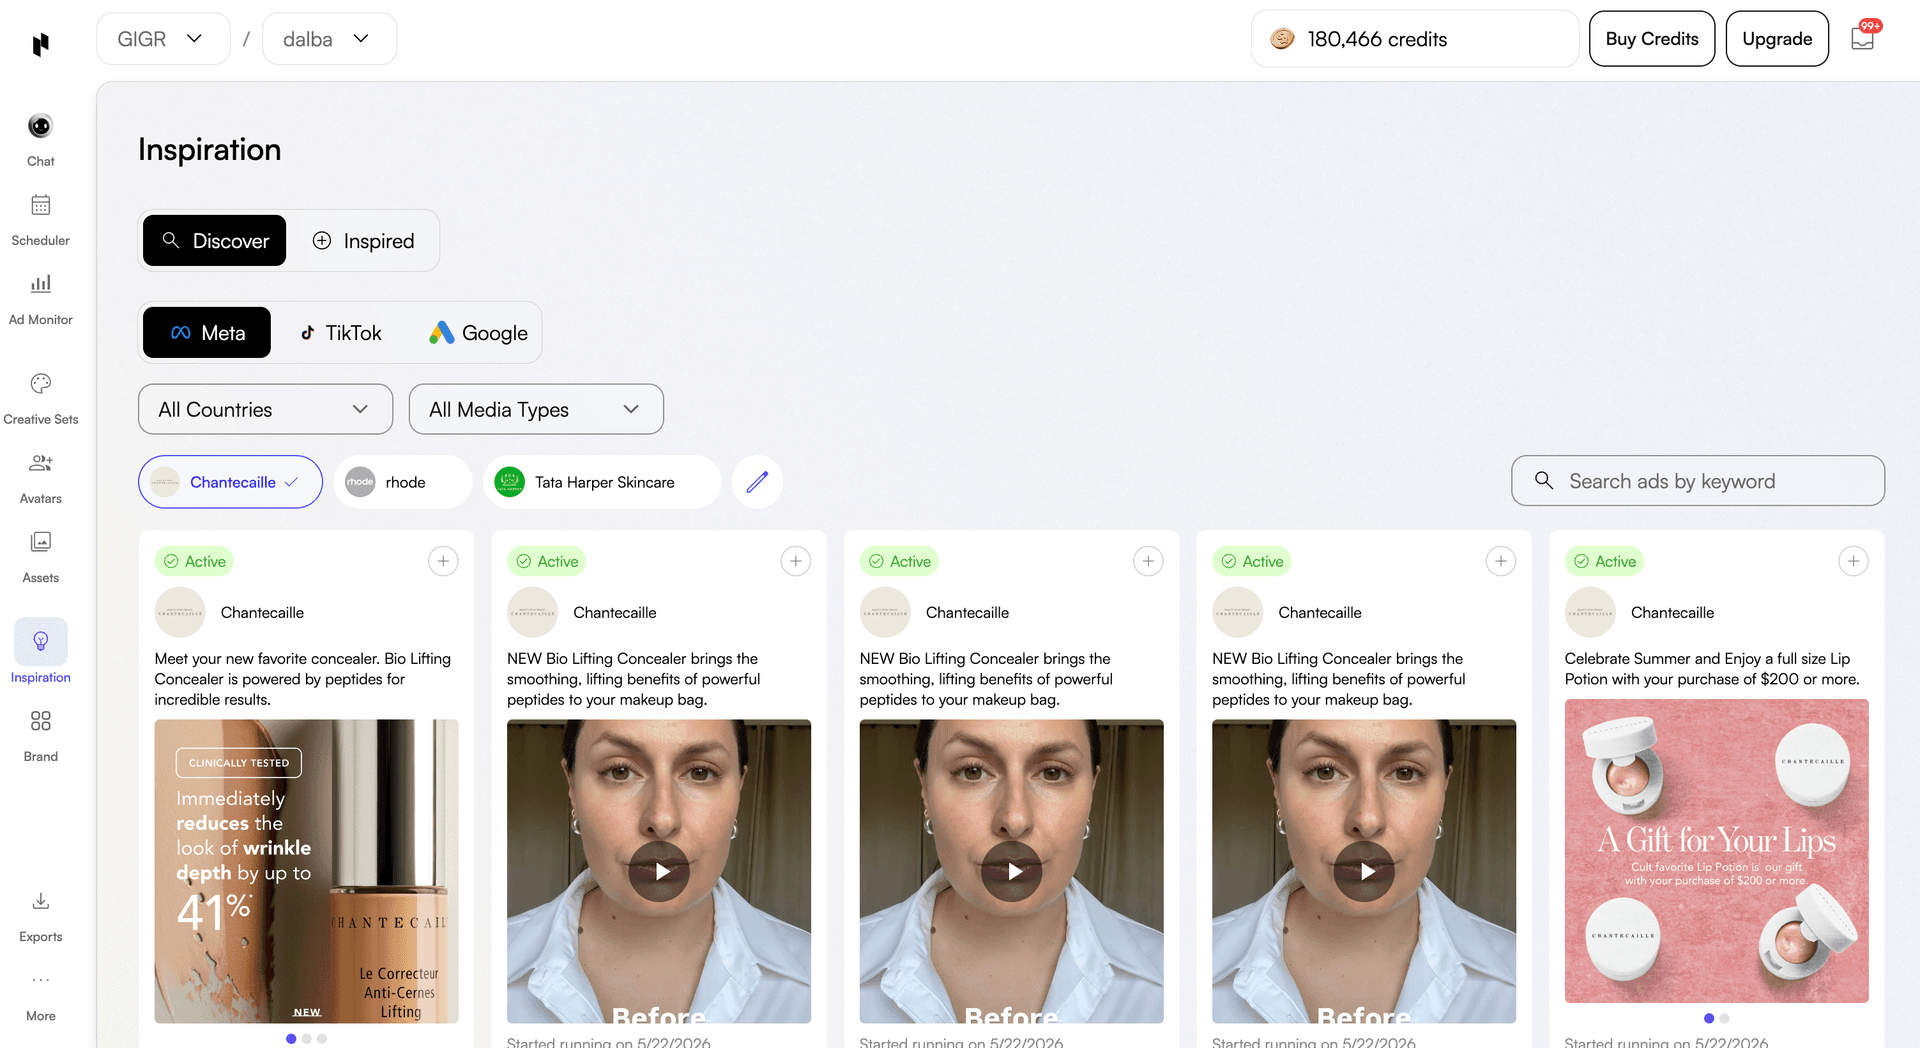Expand the All Countries dropdown
1920x1048 pixels.
[265, 409]
